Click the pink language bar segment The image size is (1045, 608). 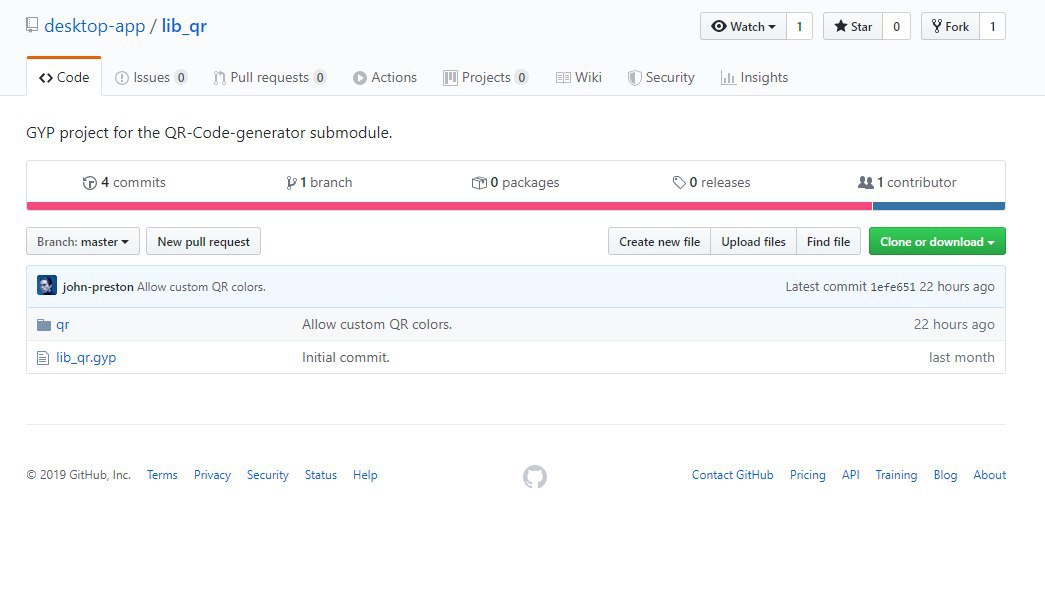[449, 206]
